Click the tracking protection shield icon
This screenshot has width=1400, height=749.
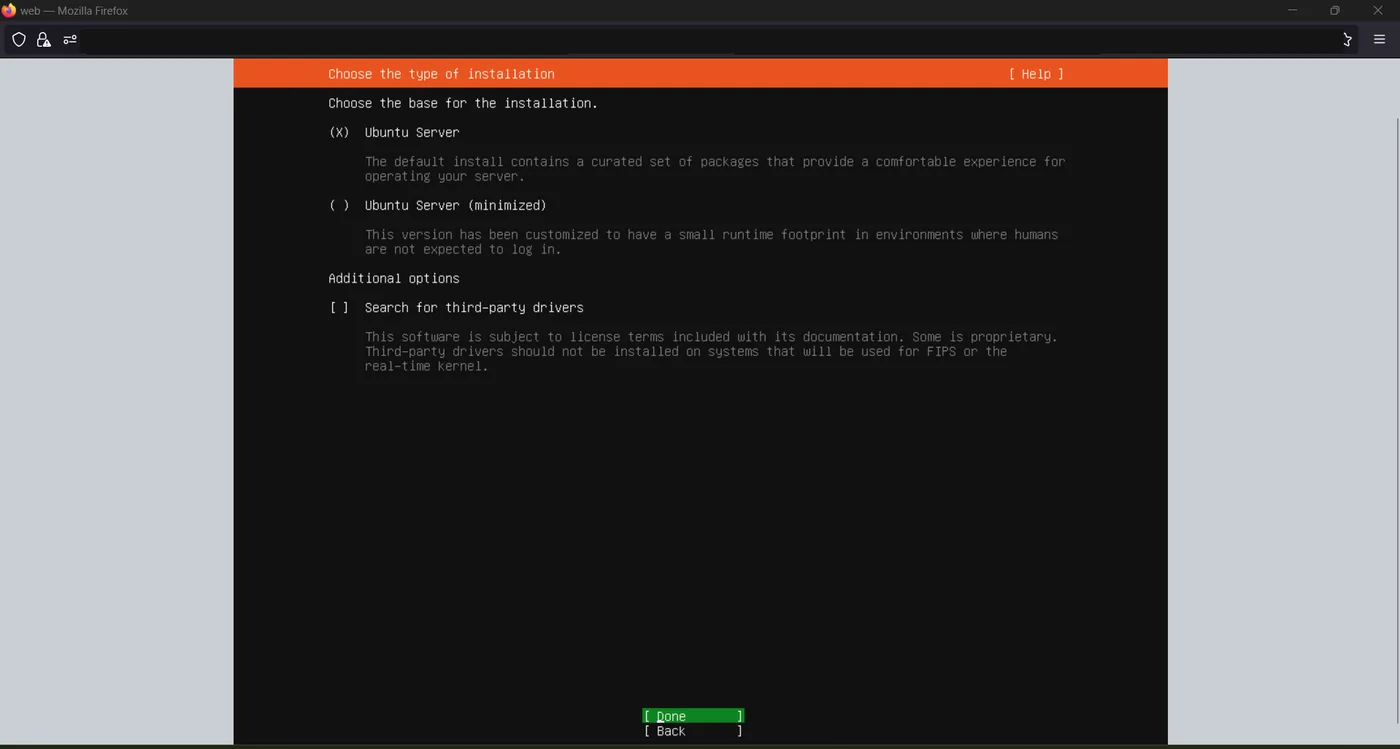click(19, 40)
